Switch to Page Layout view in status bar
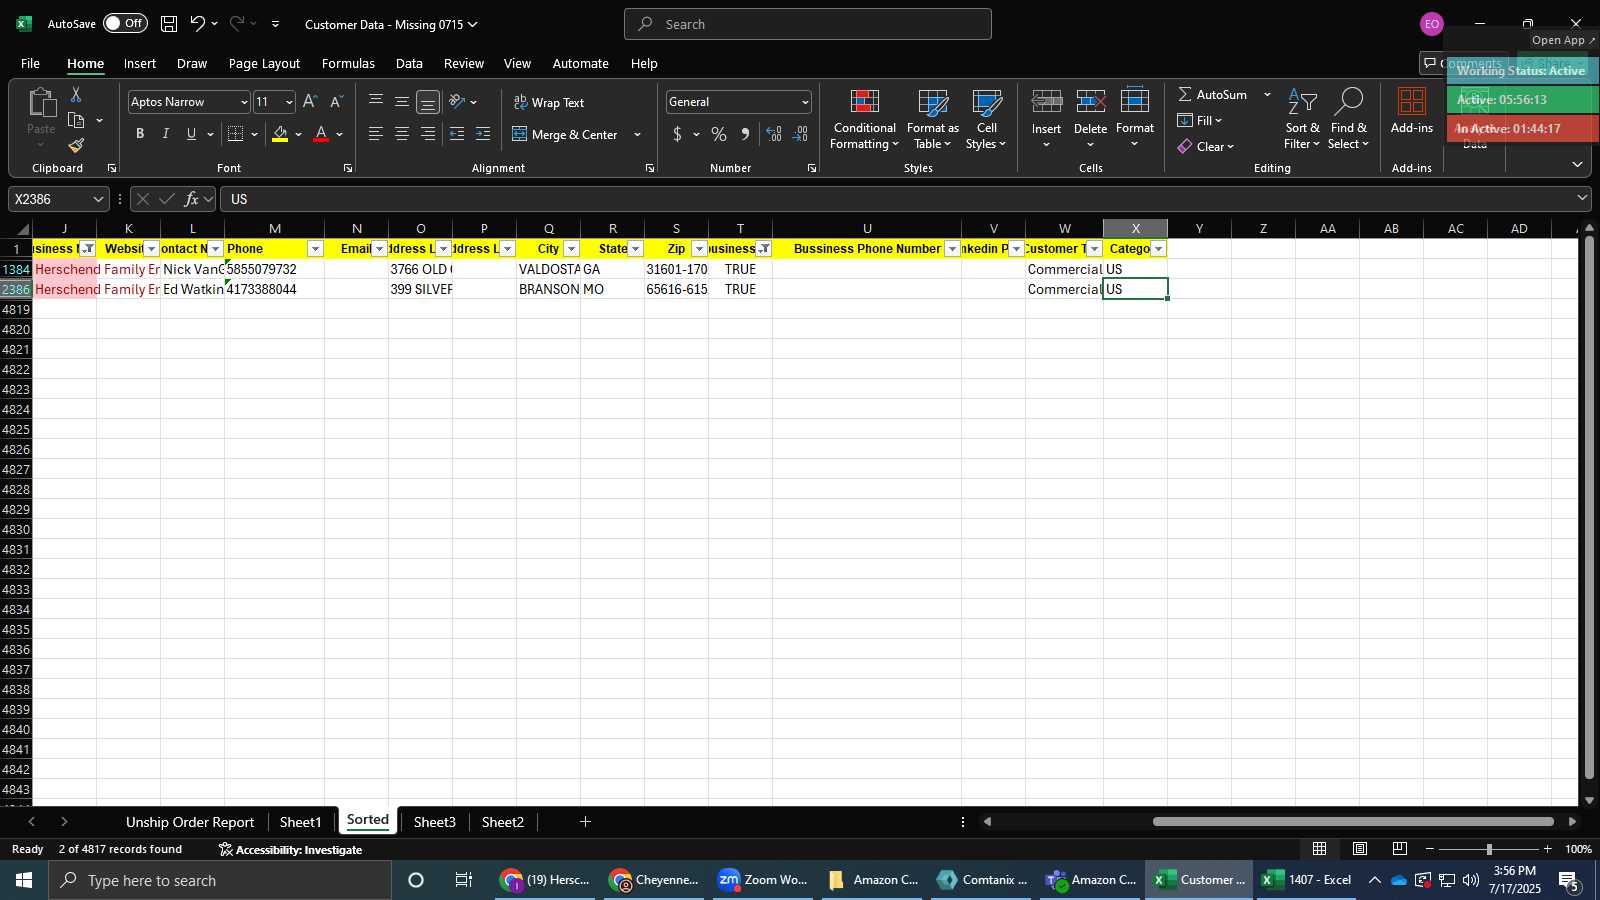The width and height of the screenshot is (1600, 900). [x=1360, y=849]
